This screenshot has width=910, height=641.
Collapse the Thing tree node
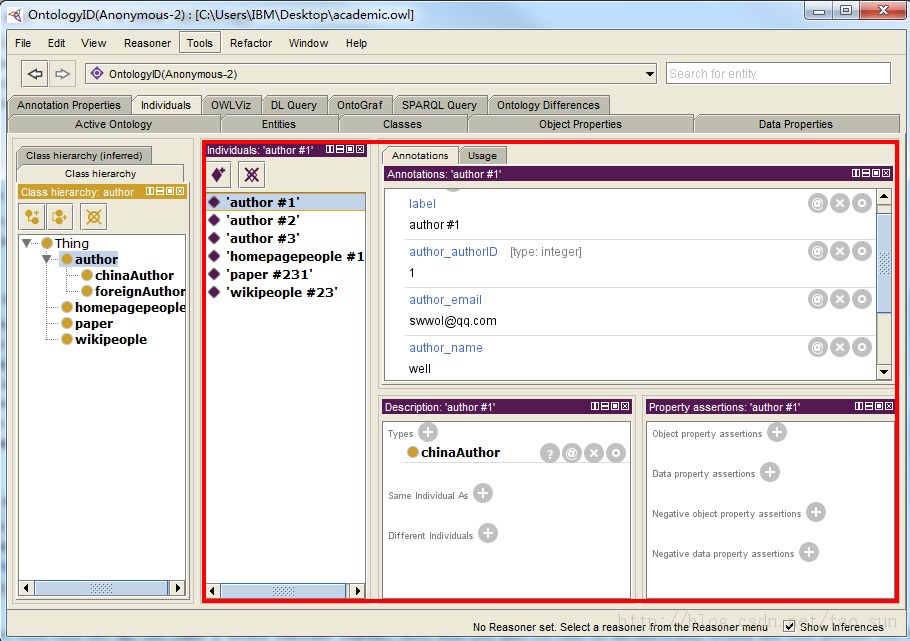coord(27,243)
